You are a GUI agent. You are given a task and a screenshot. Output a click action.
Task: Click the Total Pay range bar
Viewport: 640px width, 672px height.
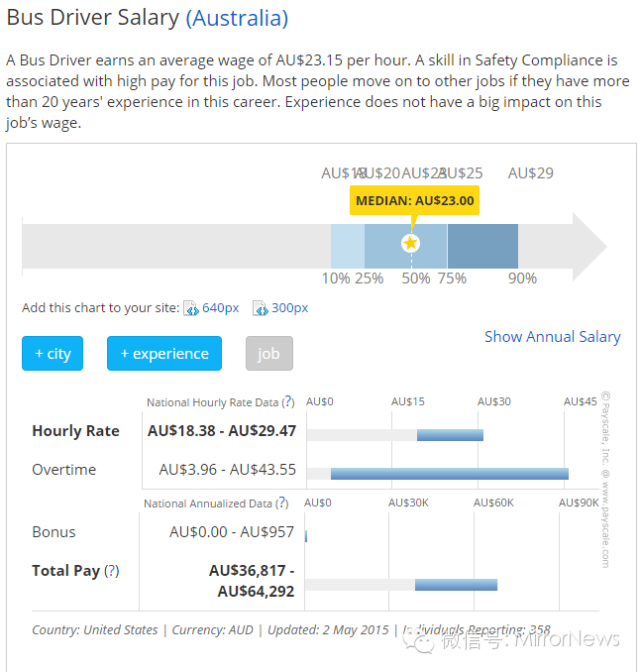pyautogui.click(x=456, y=584)
